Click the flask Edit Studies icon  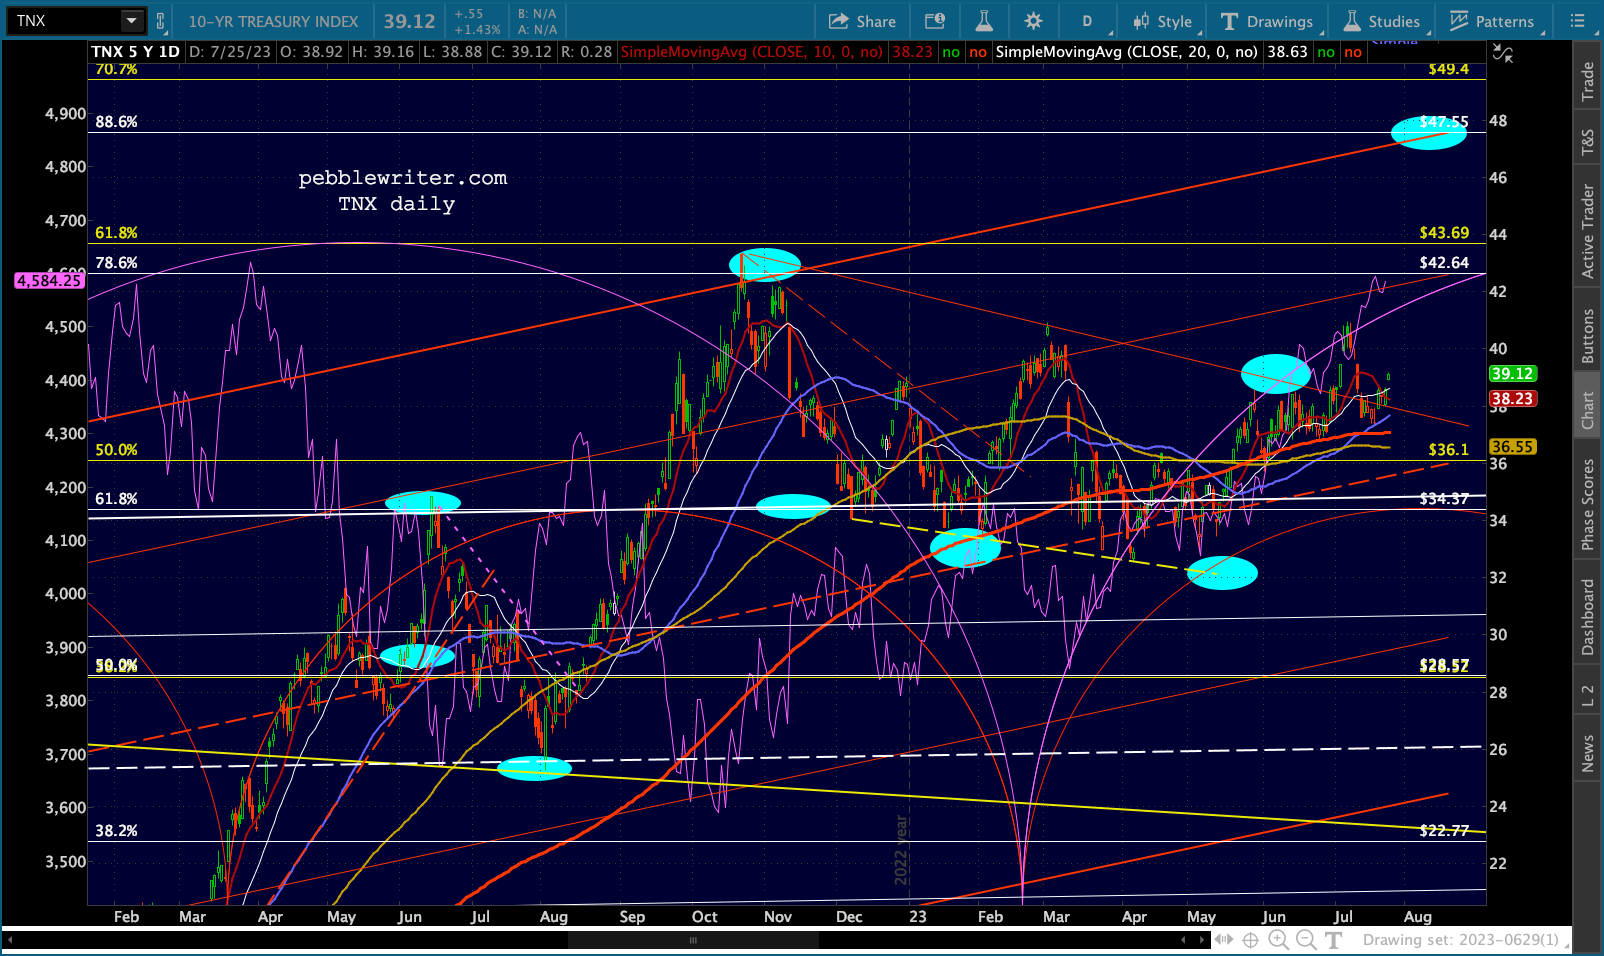(984, 21)
